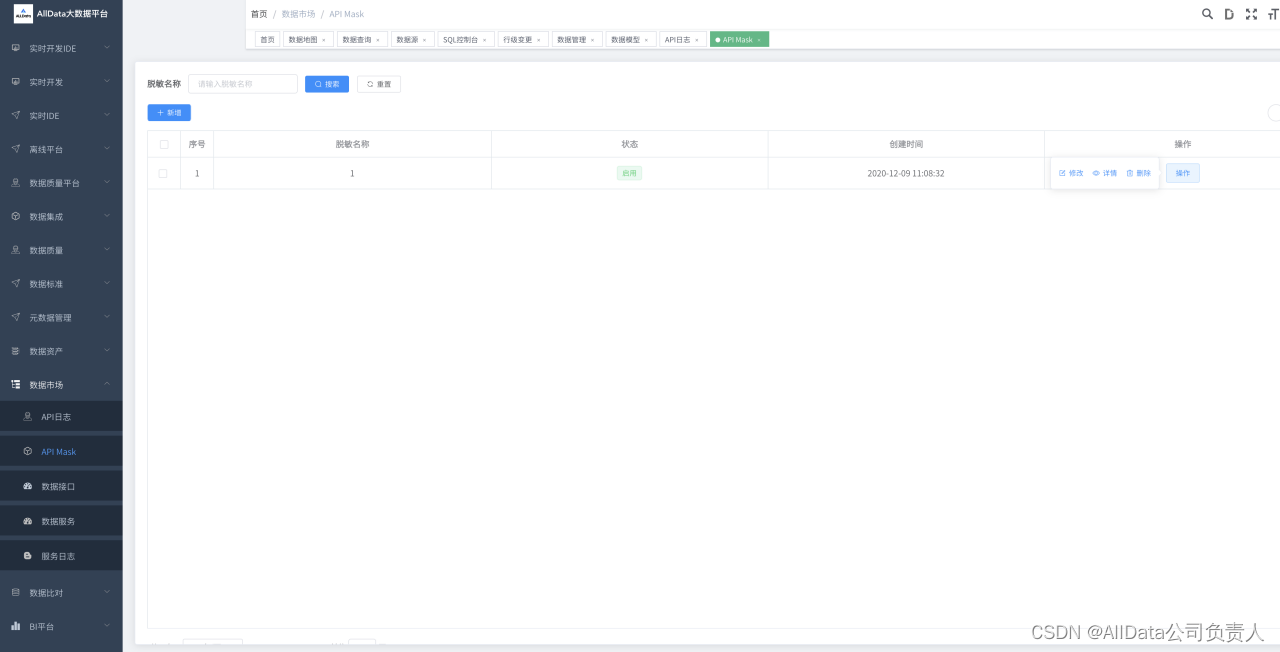Tick the select-all checkbox in table header
The width and height of the screenshot is (1280, 652).
164,144
